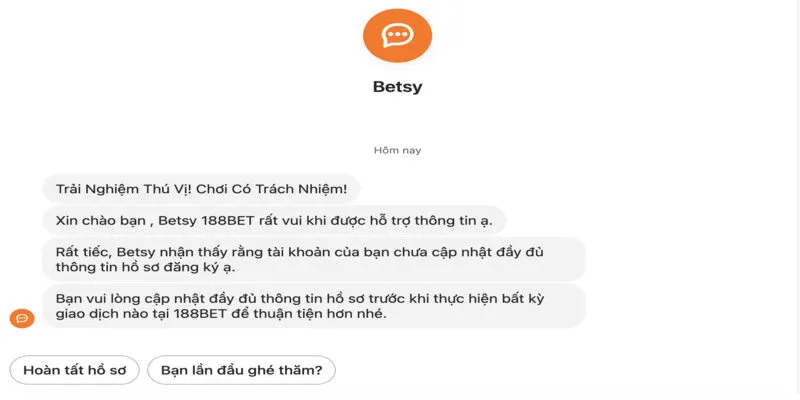Click the "giao dịch" text in last message

tap(90, 314)
